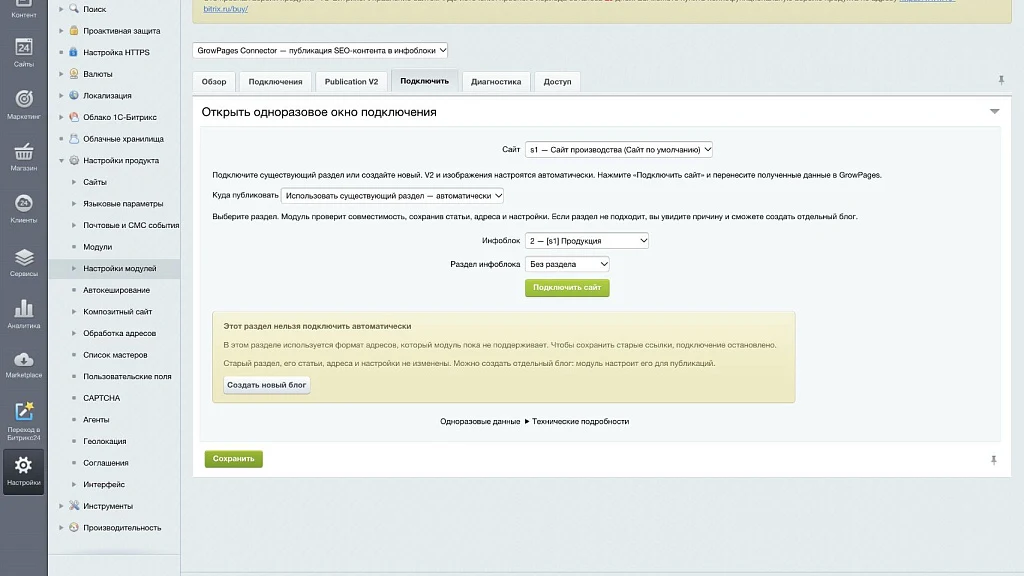Click the Создать новый блог button
1024x576 pixels.
coord(266,385)
